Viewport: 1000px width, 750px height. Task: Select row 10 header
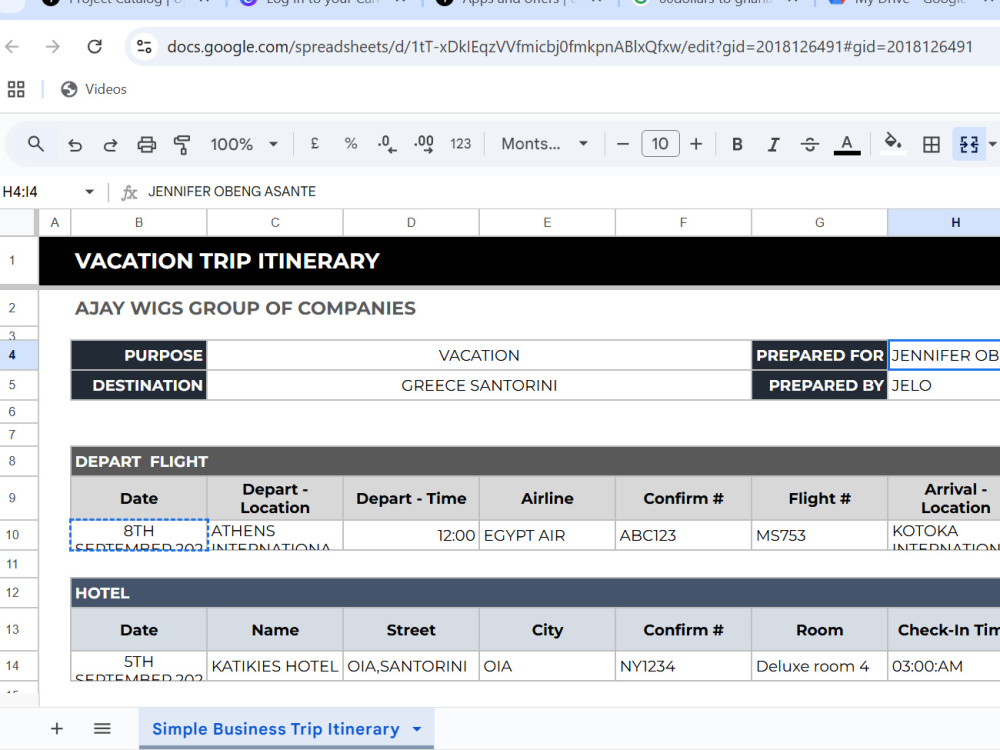tap(18, 535)
